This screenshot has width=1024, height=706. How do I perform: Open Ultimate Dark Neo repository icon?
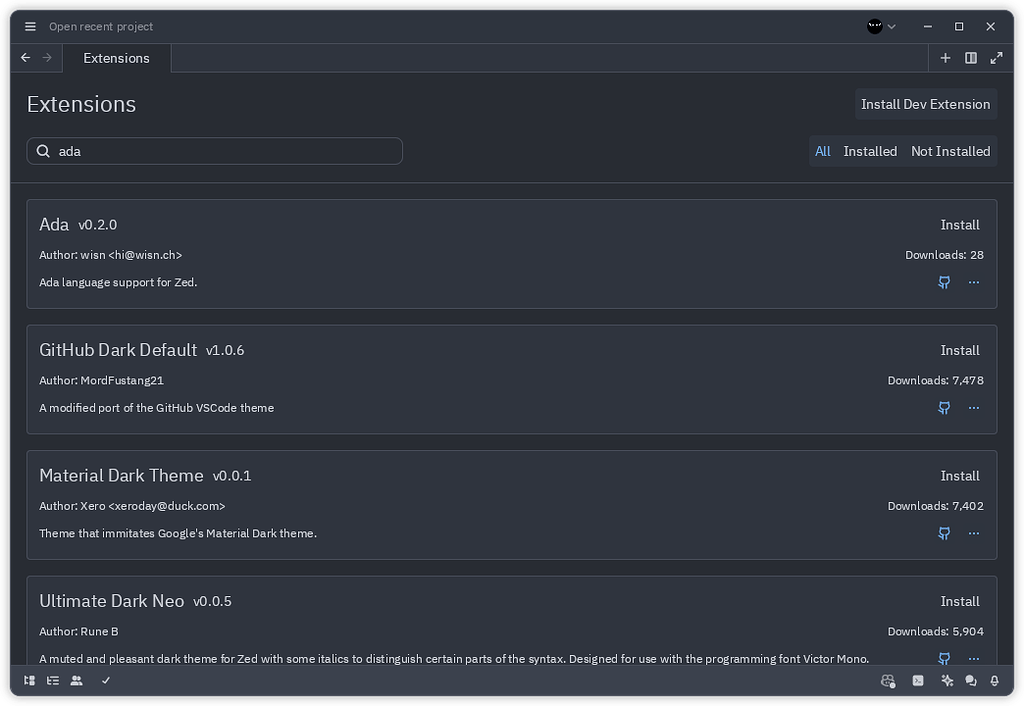coord(944,658)
